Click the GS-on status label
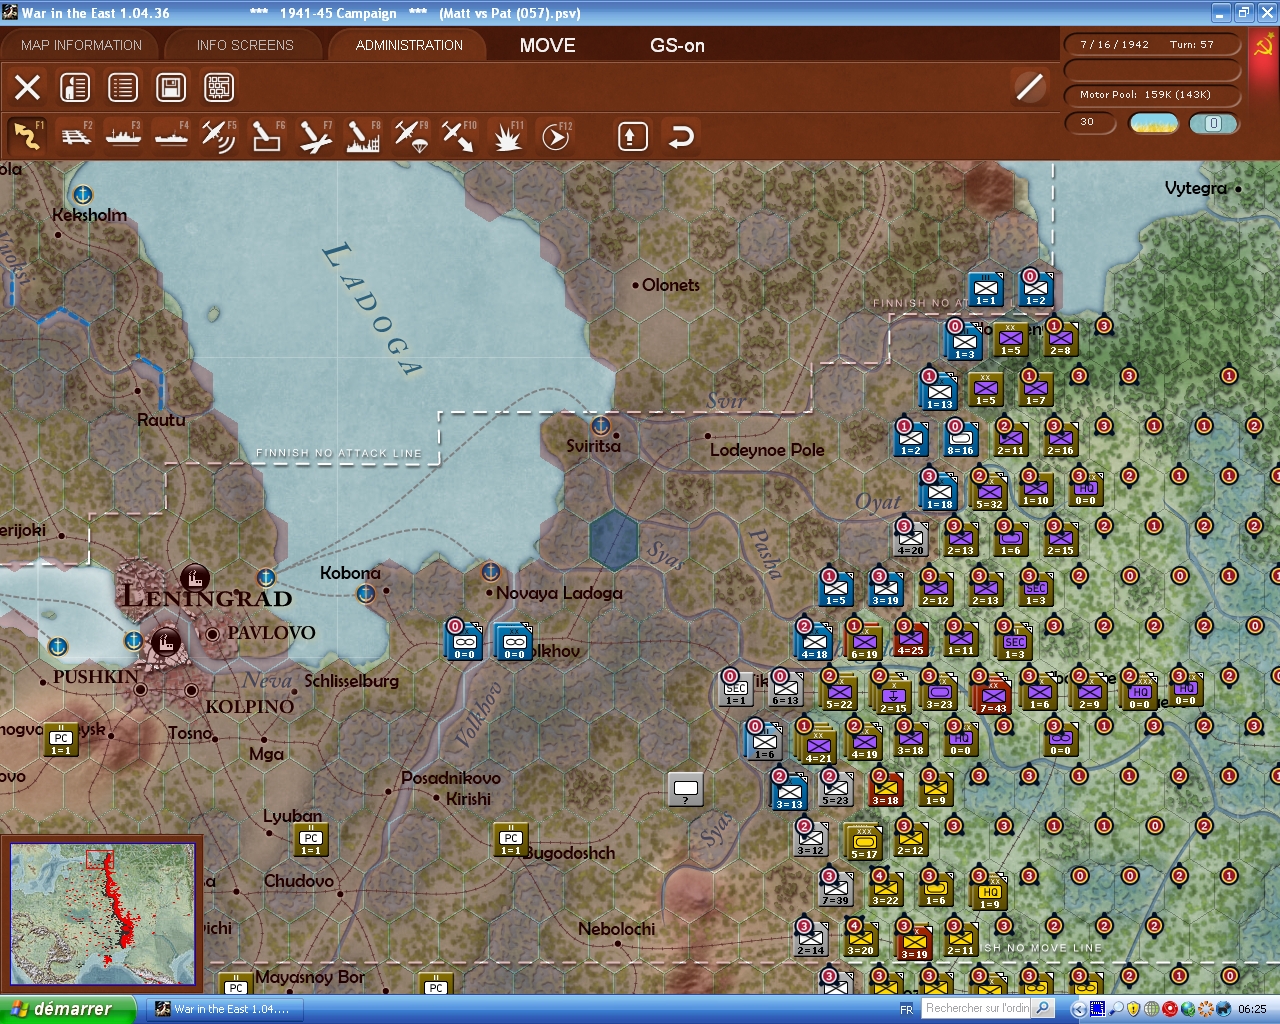The height and width of the screenshot is (1024, 1280). (x=678, y=45)
